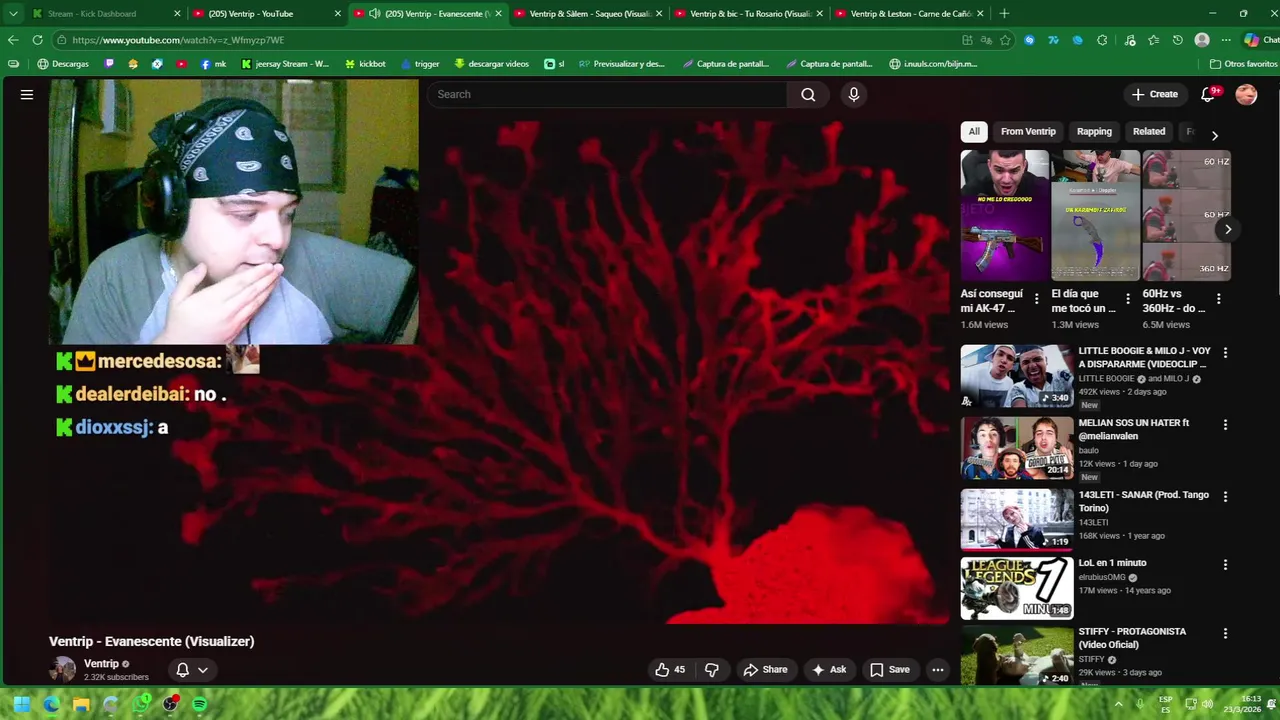Open the Descargas bookmarks folder
Viewport: 1280px width, 720px height.
click(63, 64)
